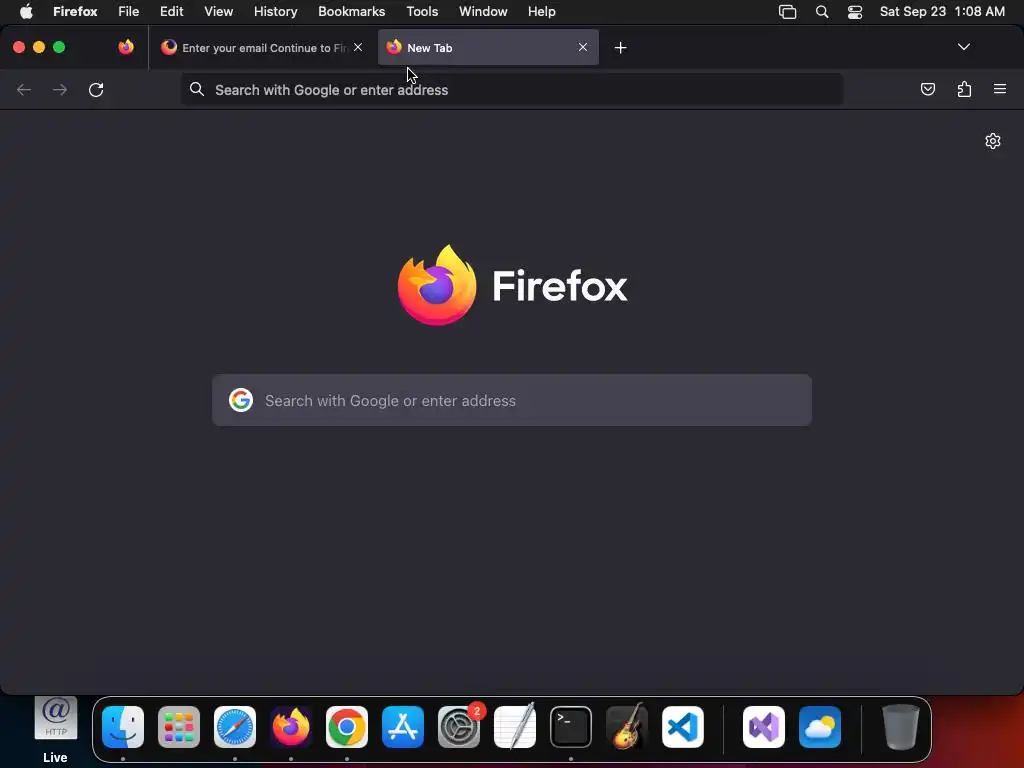Open the Firefox hamburger application menu
1024x768 pixels.
1000,89
